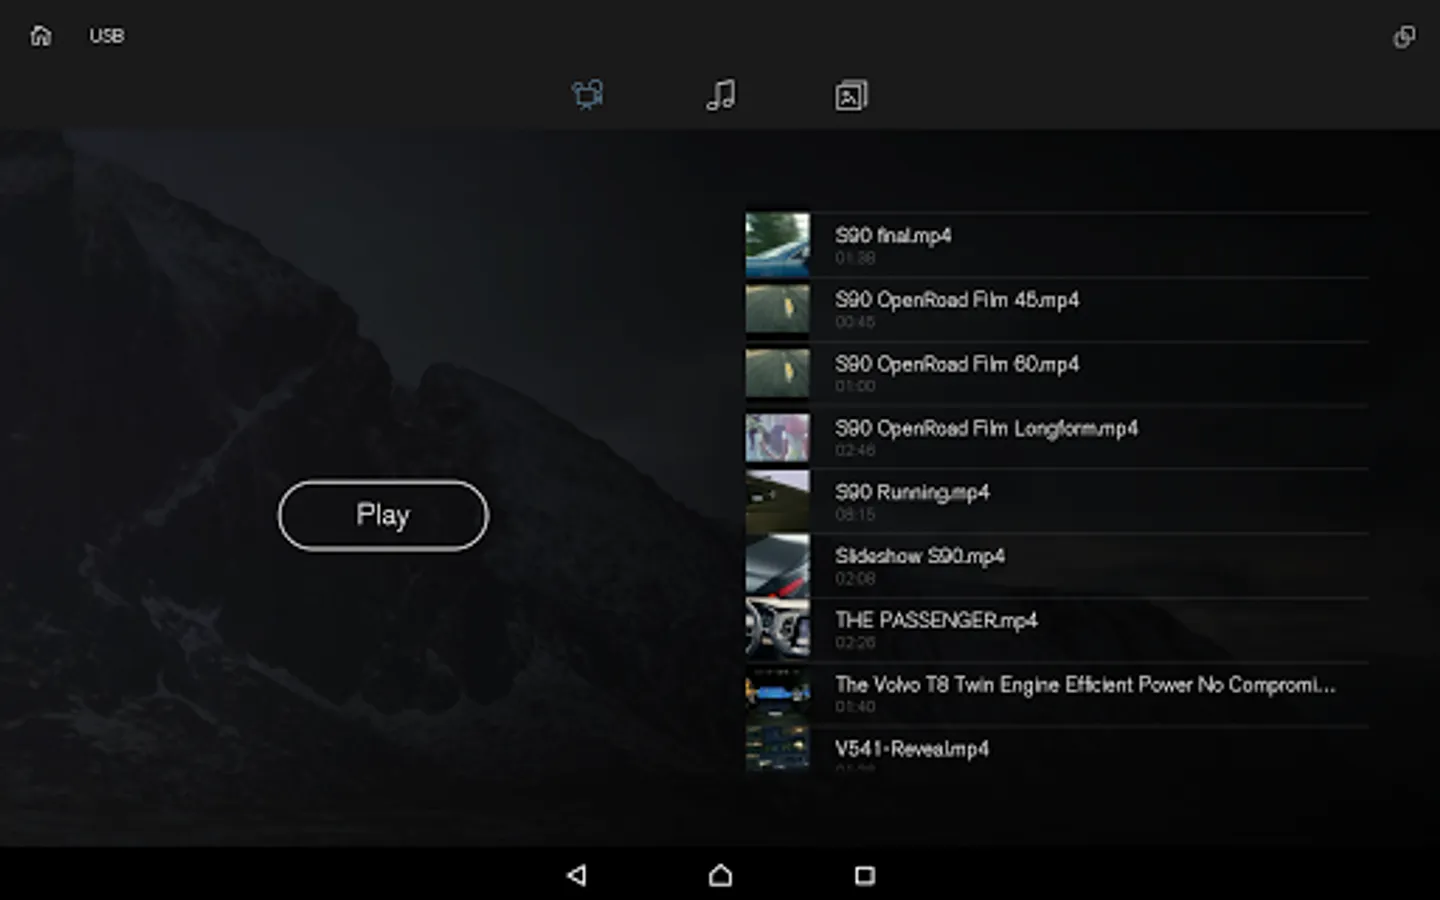Select THE PASSENGER.mp4 video
The width and height of the screenshot is (1440, 900).
936,620
